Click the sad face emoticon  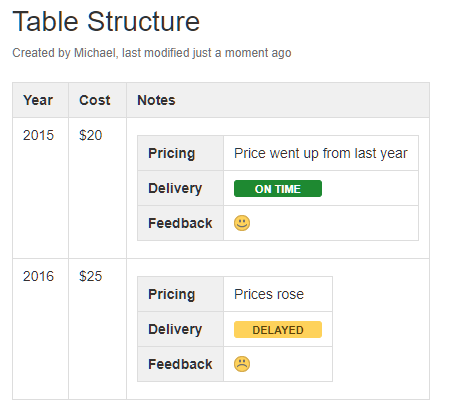click(x=242, y=364)
